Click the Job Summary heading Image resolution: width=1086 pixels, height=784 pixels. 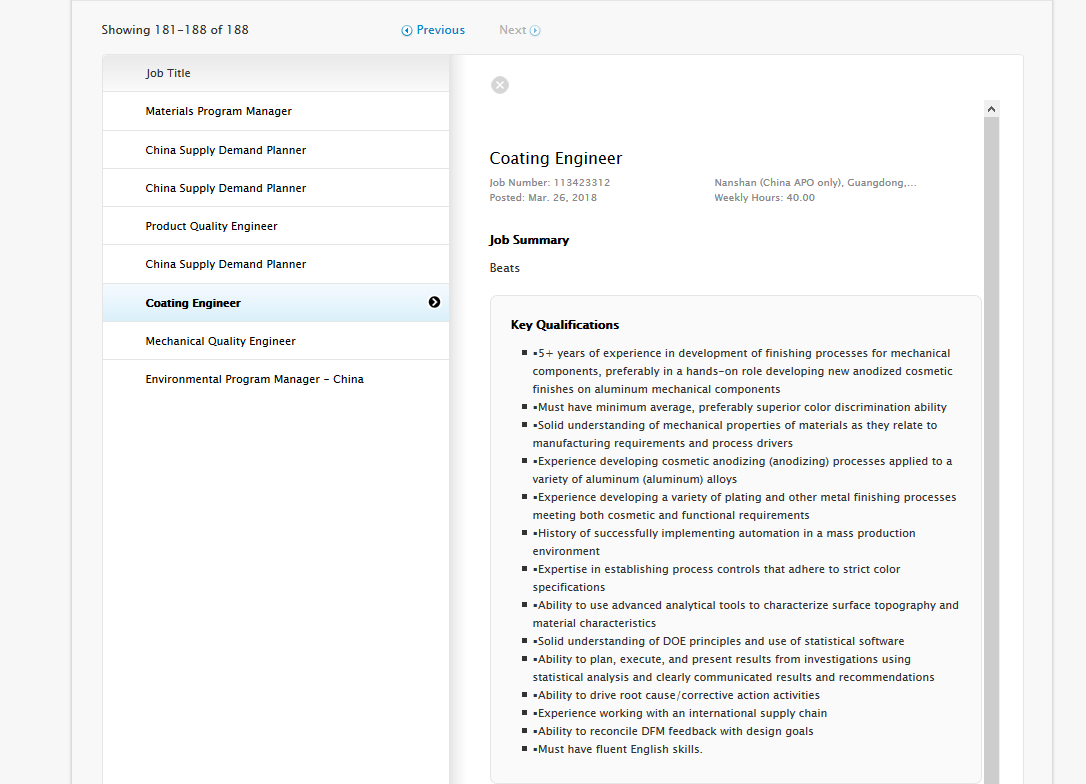529,240
